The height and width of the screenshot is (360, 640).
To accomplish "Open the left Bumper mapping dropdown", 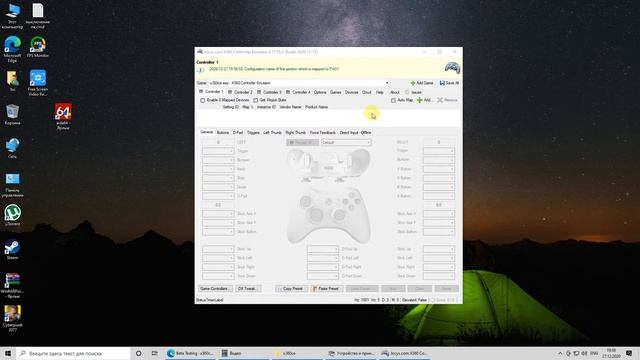I will point(218,160).
